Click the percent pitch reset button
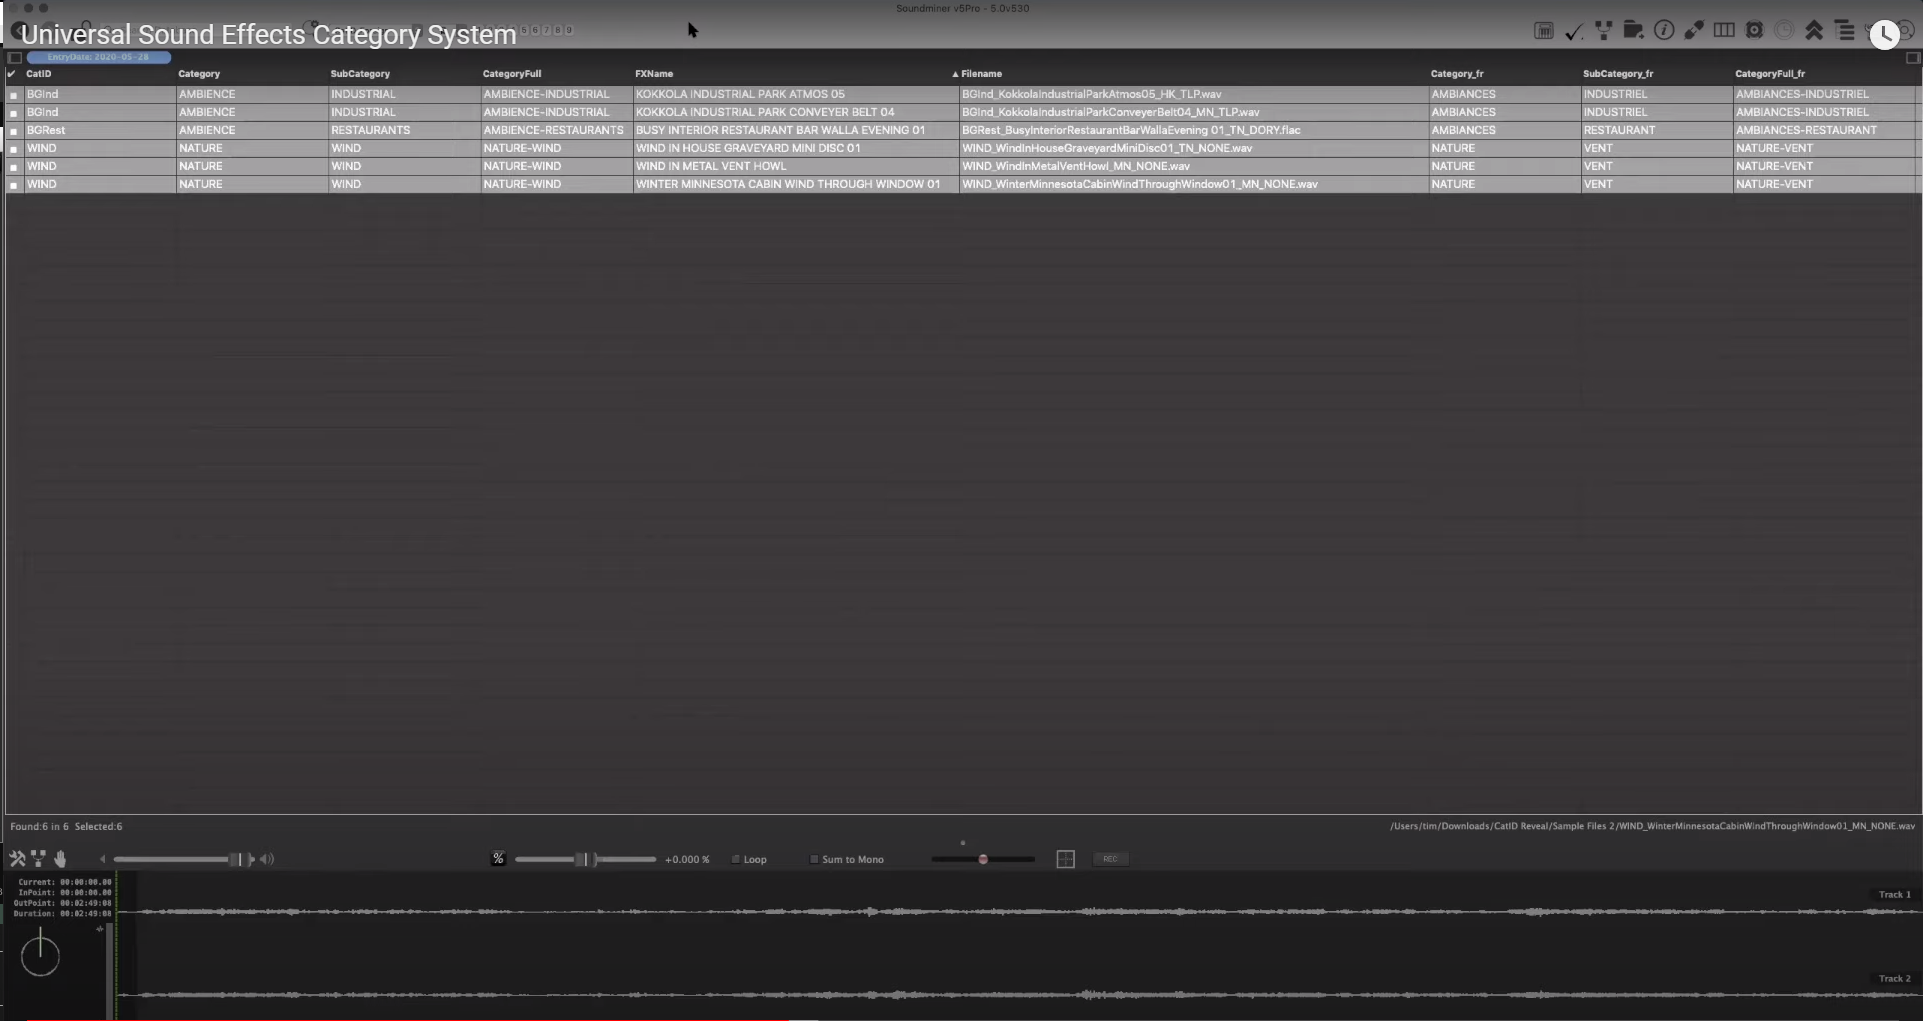The height and width of the screenshot is (1021, 1923). (x=498, y=859)
